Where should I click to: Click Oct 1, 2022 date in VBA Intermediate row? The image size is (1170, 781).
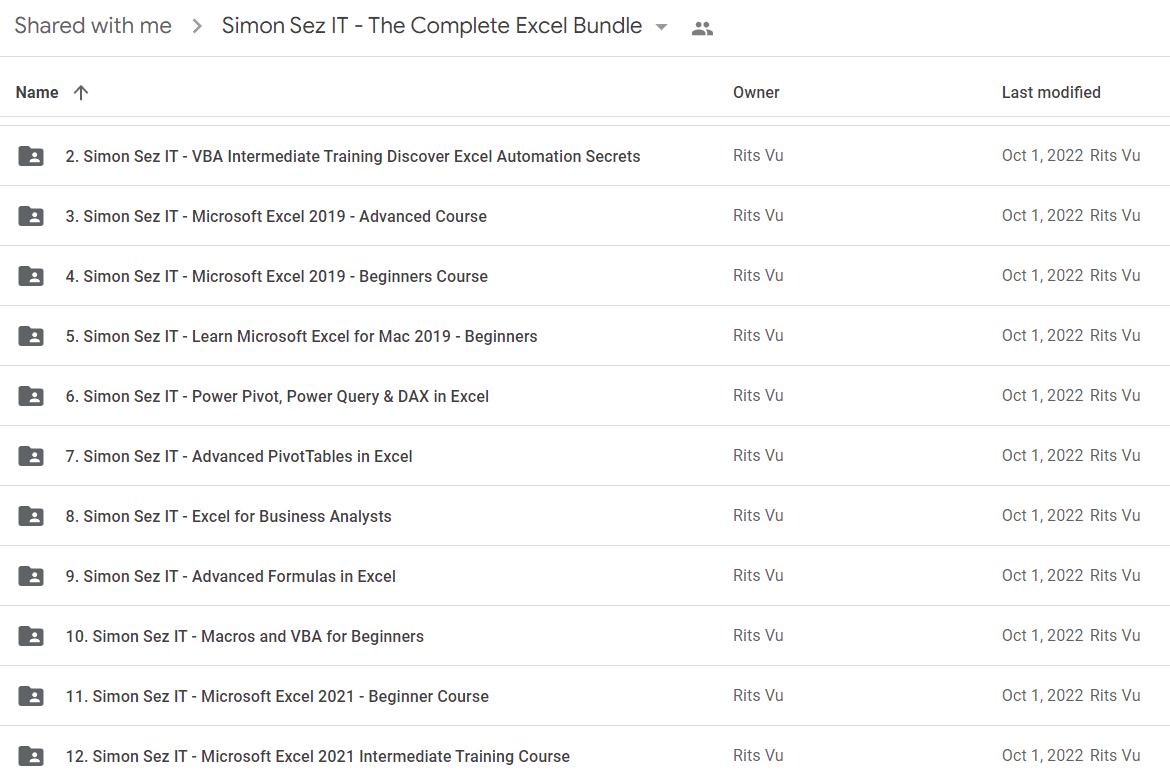1042,155
